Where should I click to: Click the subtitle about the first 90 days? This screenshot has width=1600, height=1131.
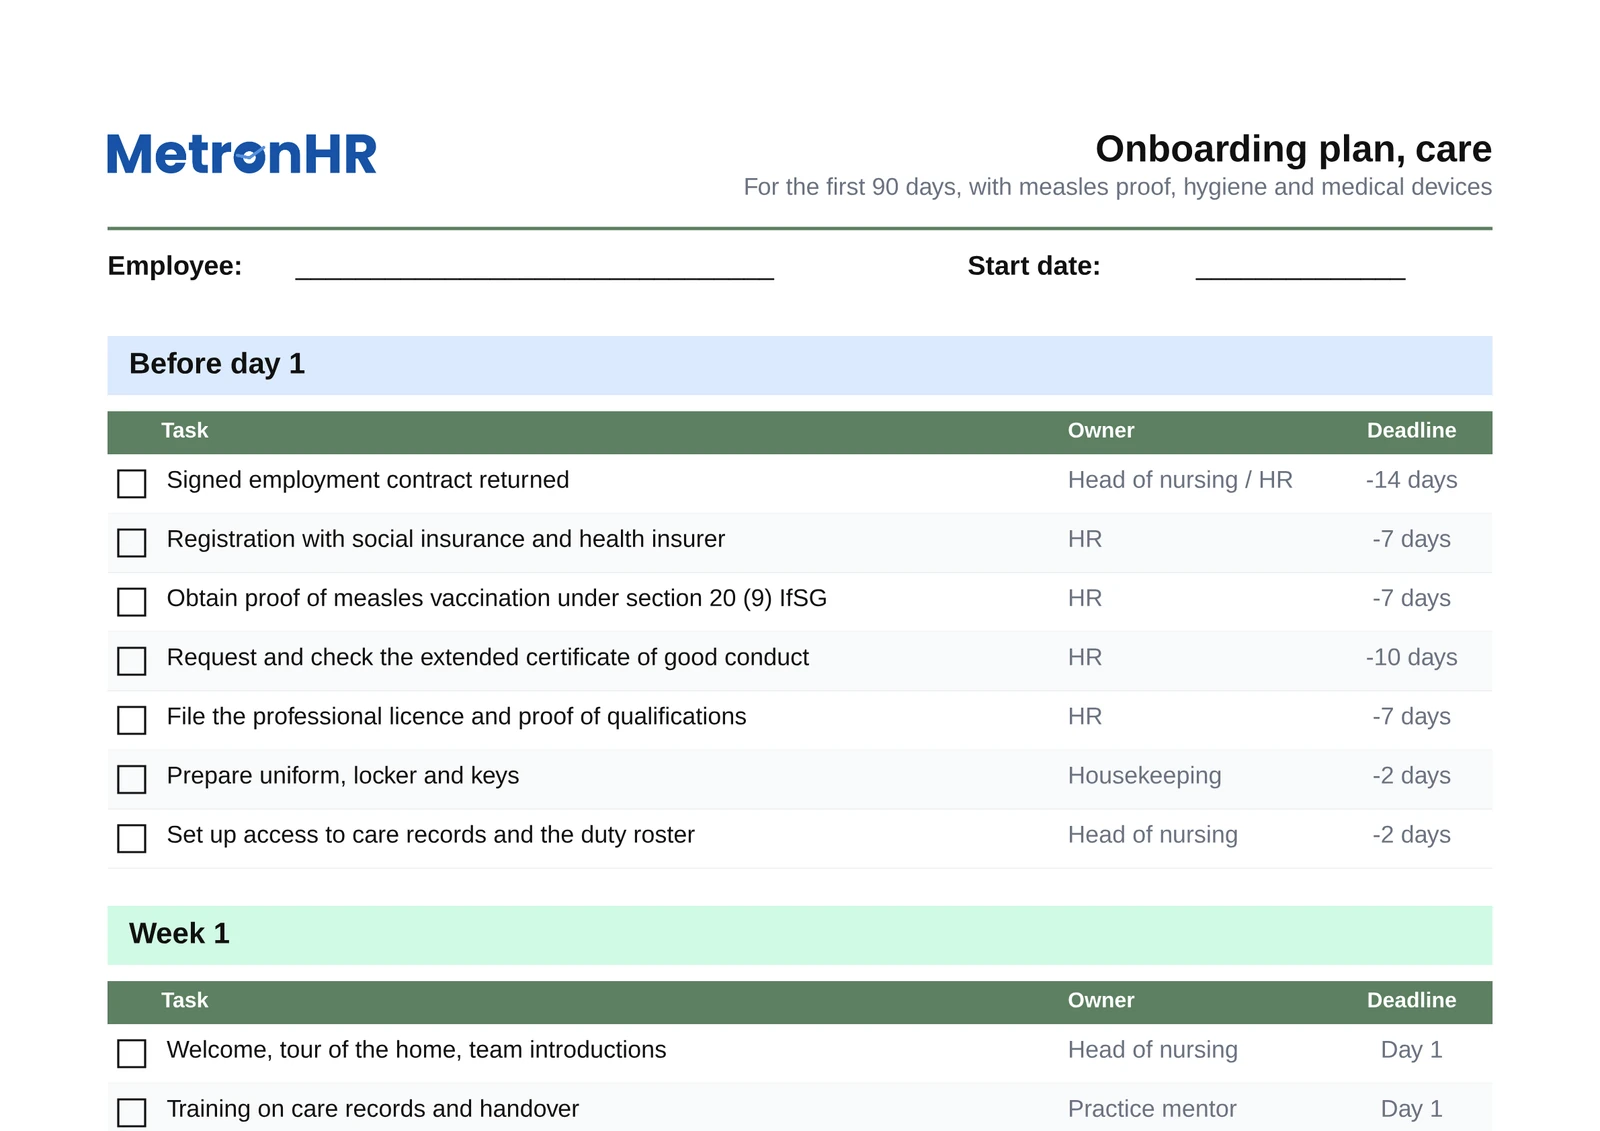tap(1117, 187)
